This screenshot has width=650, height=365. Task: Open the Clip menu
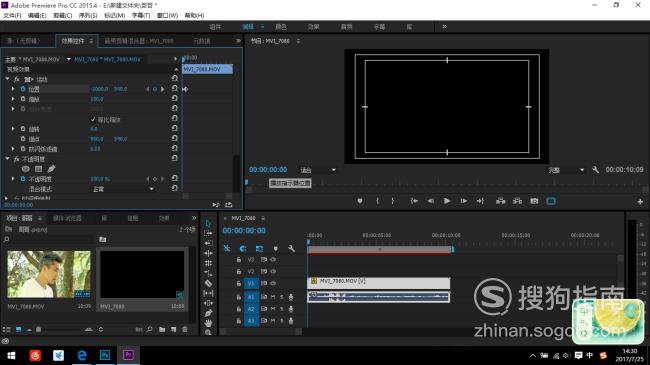pos(63,15)
